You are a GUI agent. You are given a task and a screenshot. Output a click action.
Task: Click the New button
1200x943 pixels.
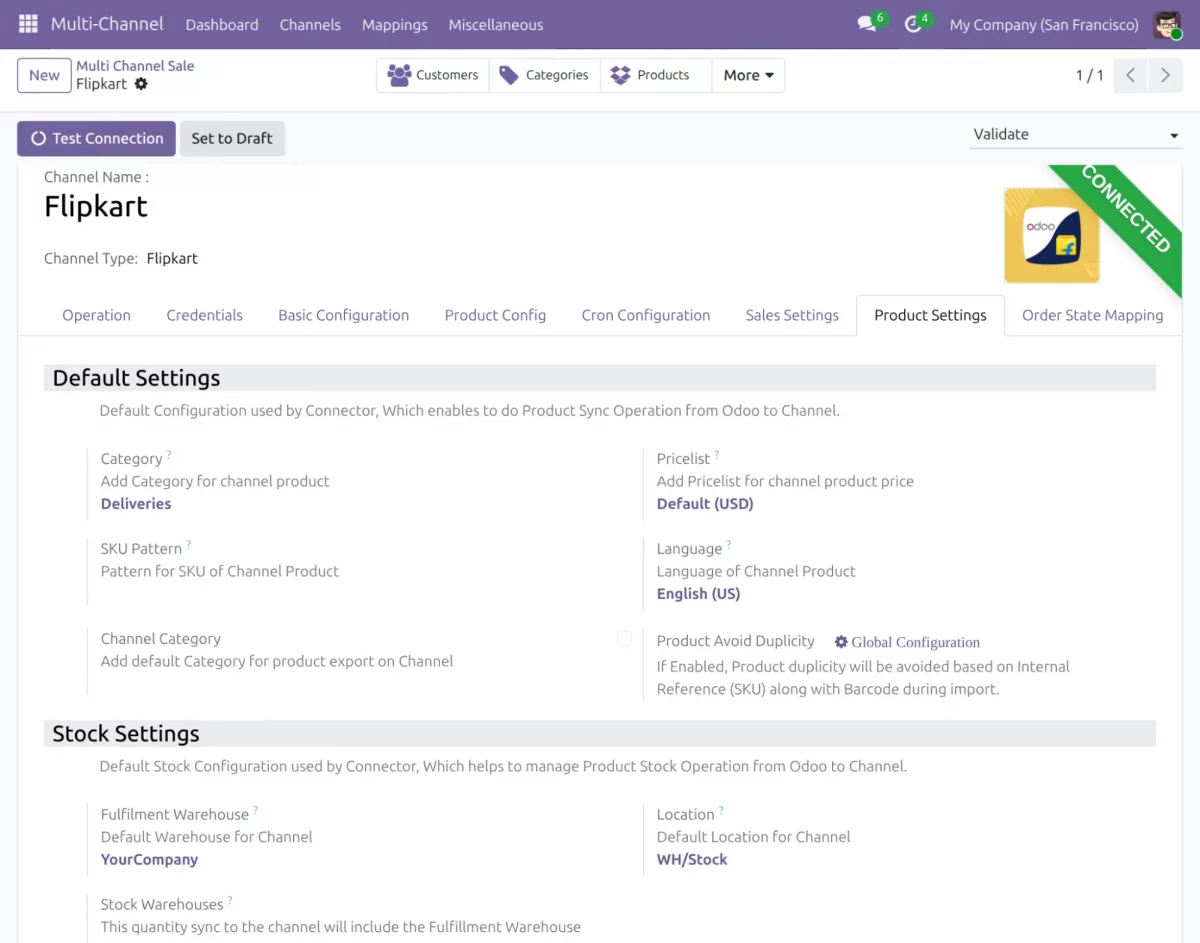[44, 75]
